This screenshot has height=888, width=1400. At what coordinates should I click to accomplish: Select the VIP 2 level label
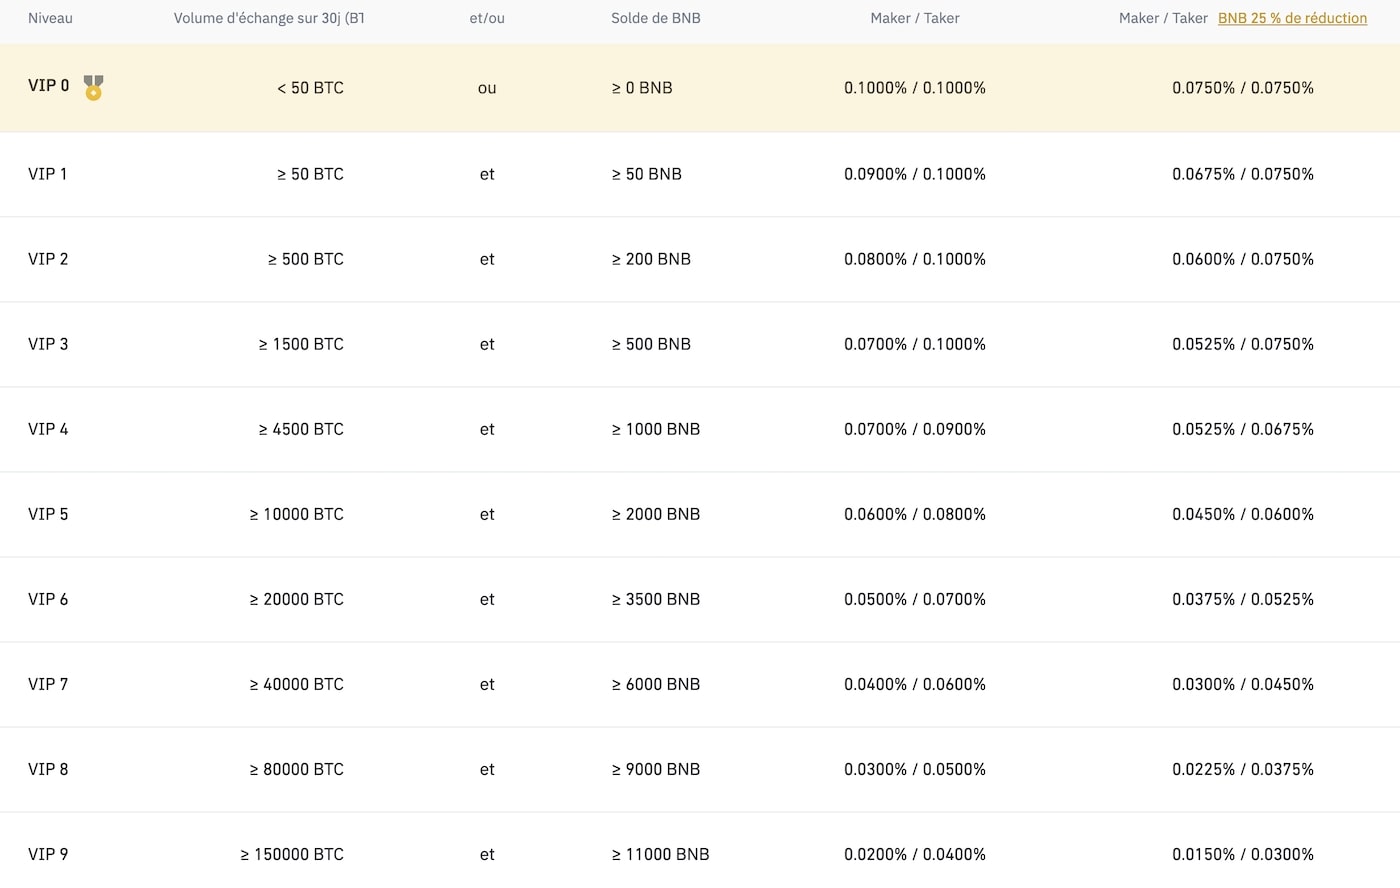point(48,259)
